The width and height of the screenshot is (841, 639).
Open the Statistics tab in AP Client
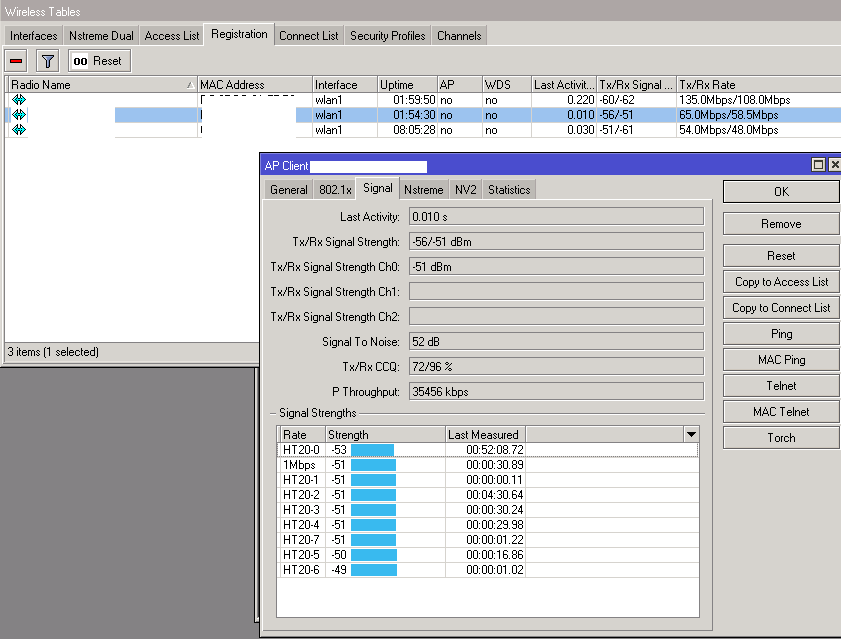[x=509, y=190]
